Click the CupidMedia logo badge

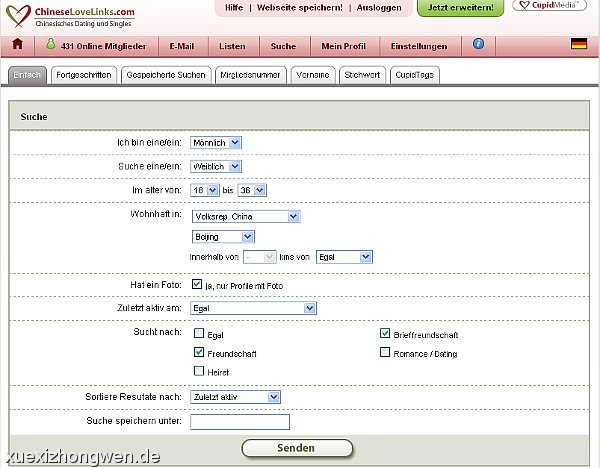(549, 6)
